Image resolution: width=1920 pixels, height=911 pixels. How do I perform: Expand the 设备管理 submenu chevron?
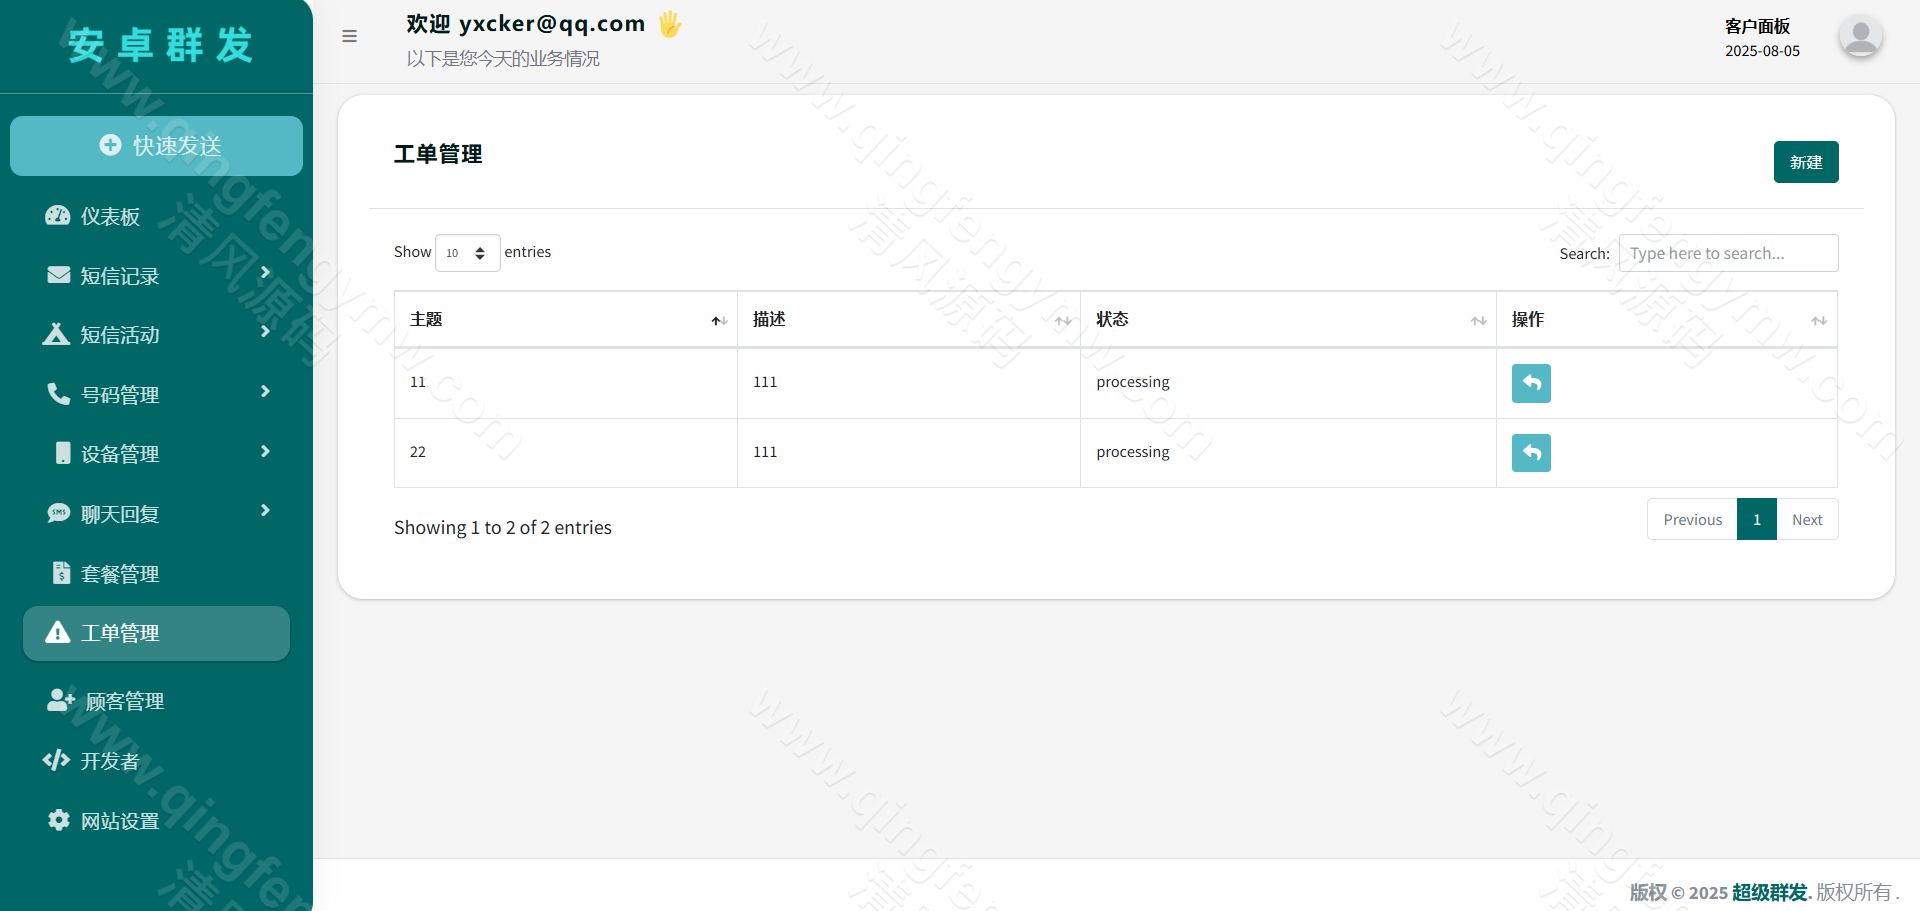click(x=265, y=451)
